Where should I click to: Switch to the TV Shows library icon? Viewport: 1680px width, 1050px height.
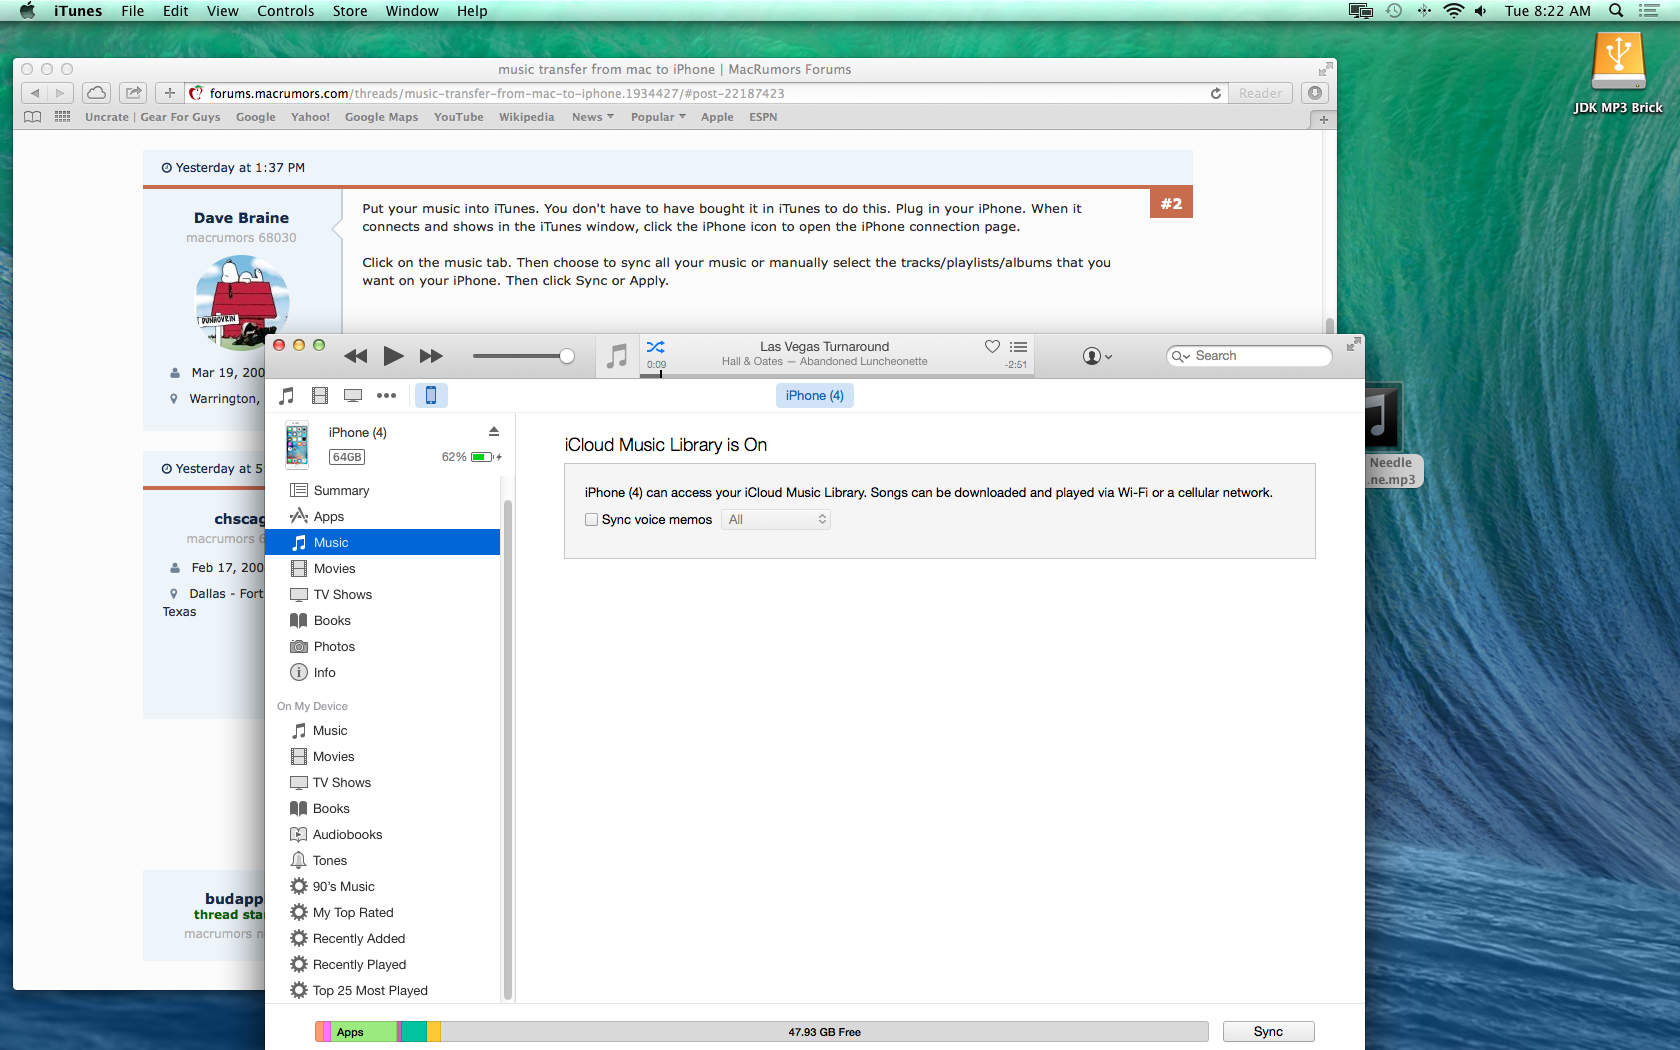(353, 396)
